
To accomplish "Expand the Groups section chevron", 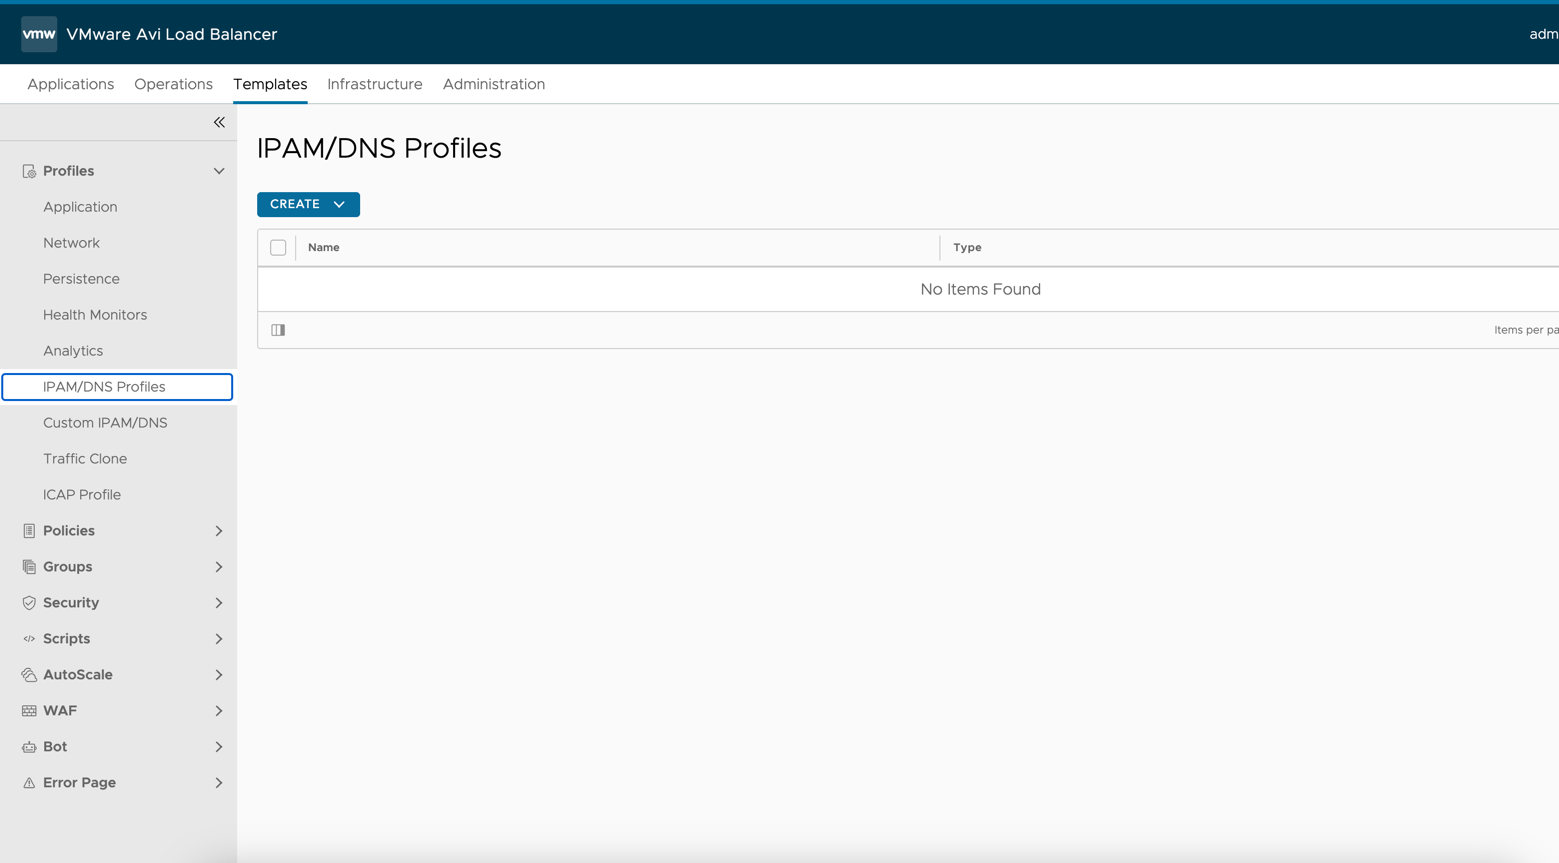I will coord(219,567).
